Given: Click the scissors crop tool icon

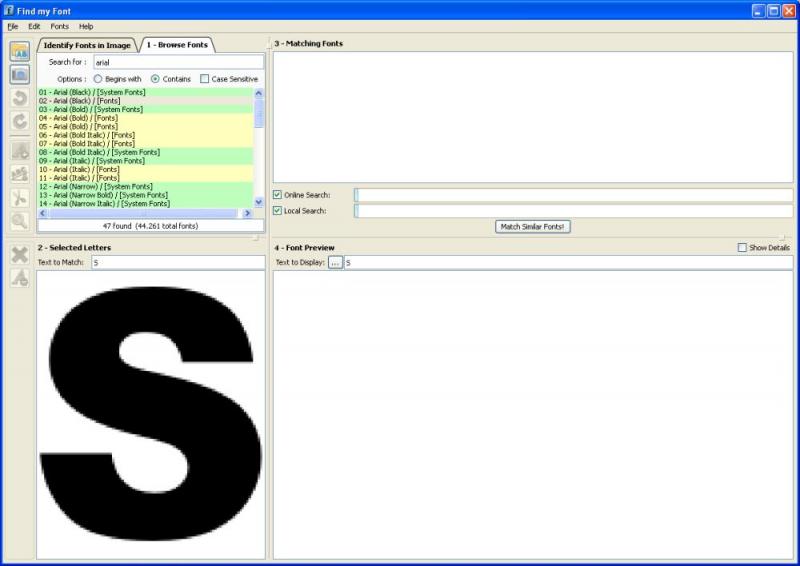Looking at the screenshot, I should (x=20, y=198).
